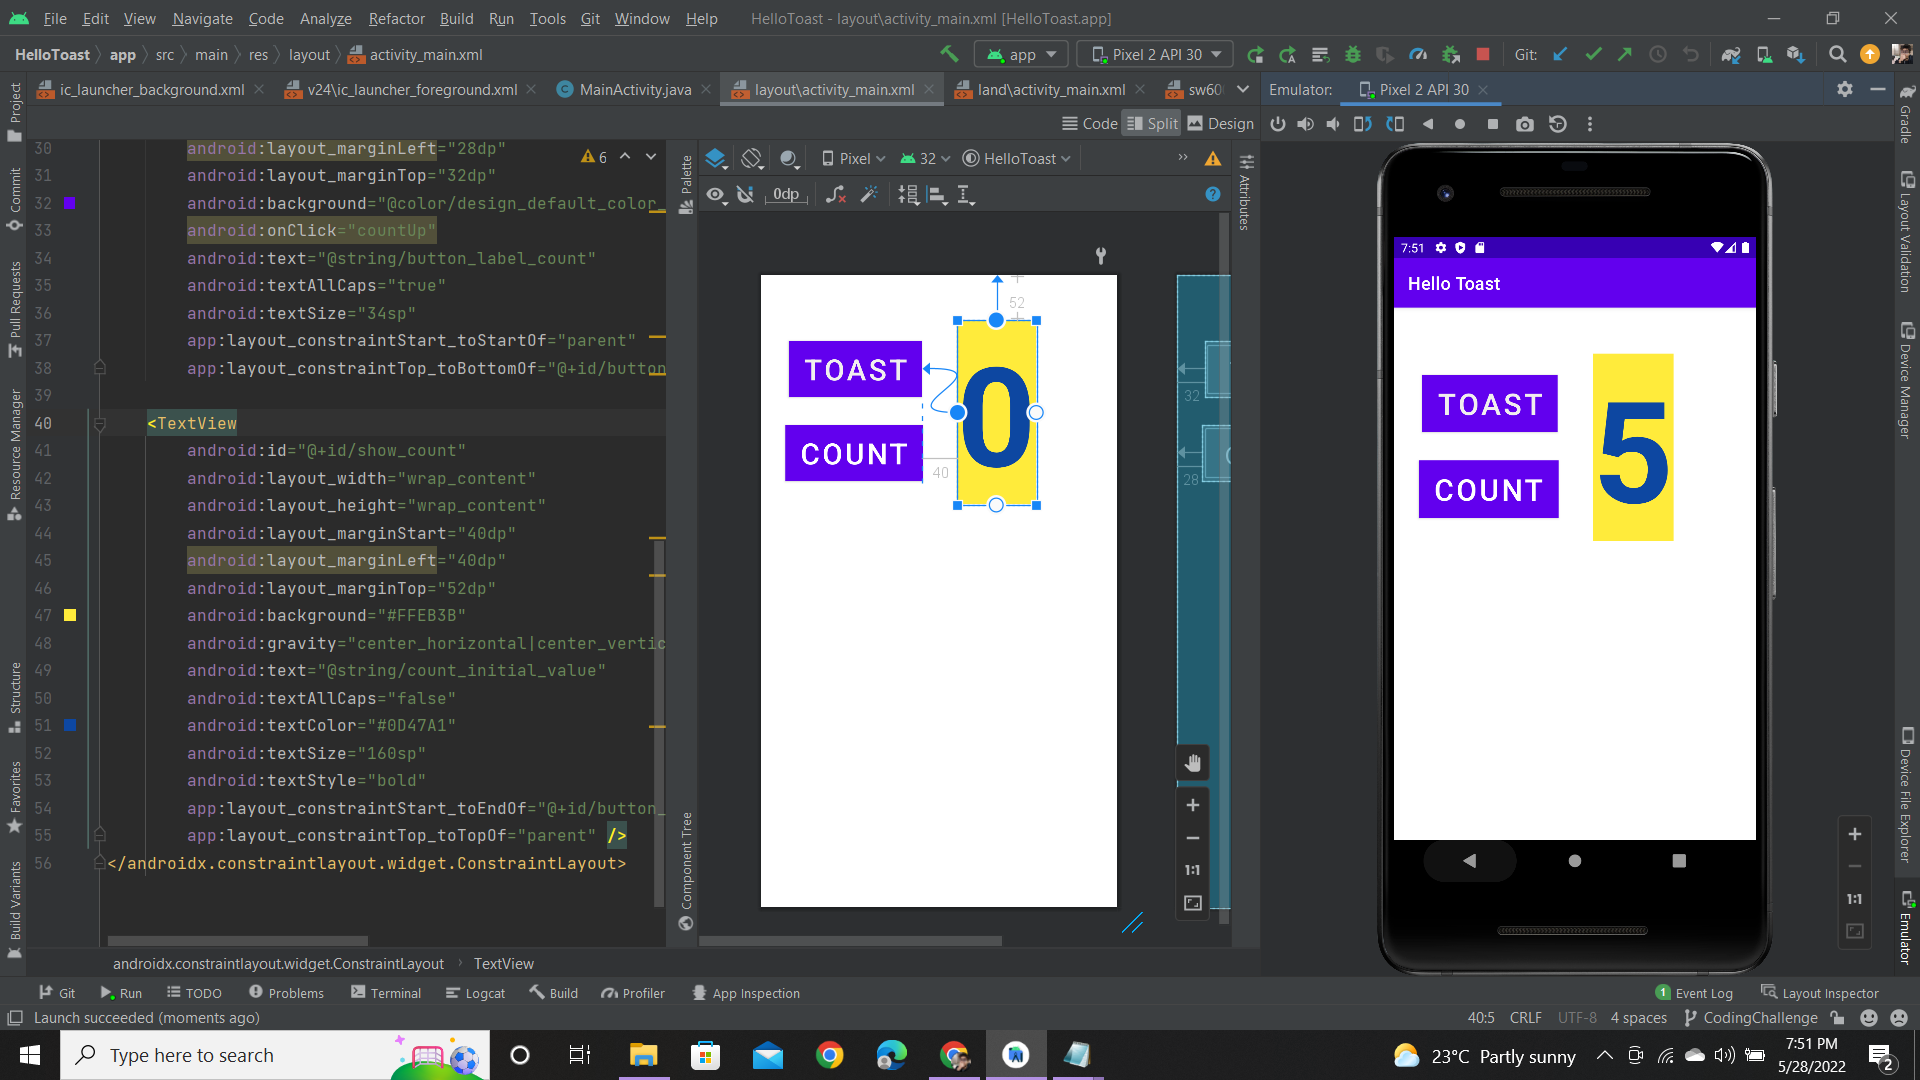
Task: Profile the app with the Profiler gauge icon
Action: point(1418,54)
